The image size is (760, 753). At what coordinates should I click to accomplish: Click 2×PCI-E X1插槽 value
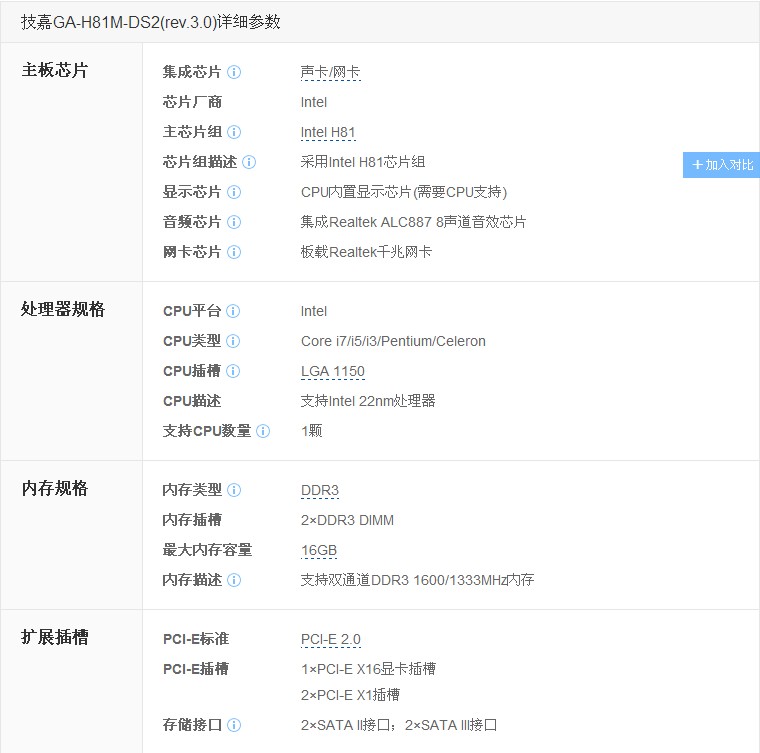coord(350,695)
